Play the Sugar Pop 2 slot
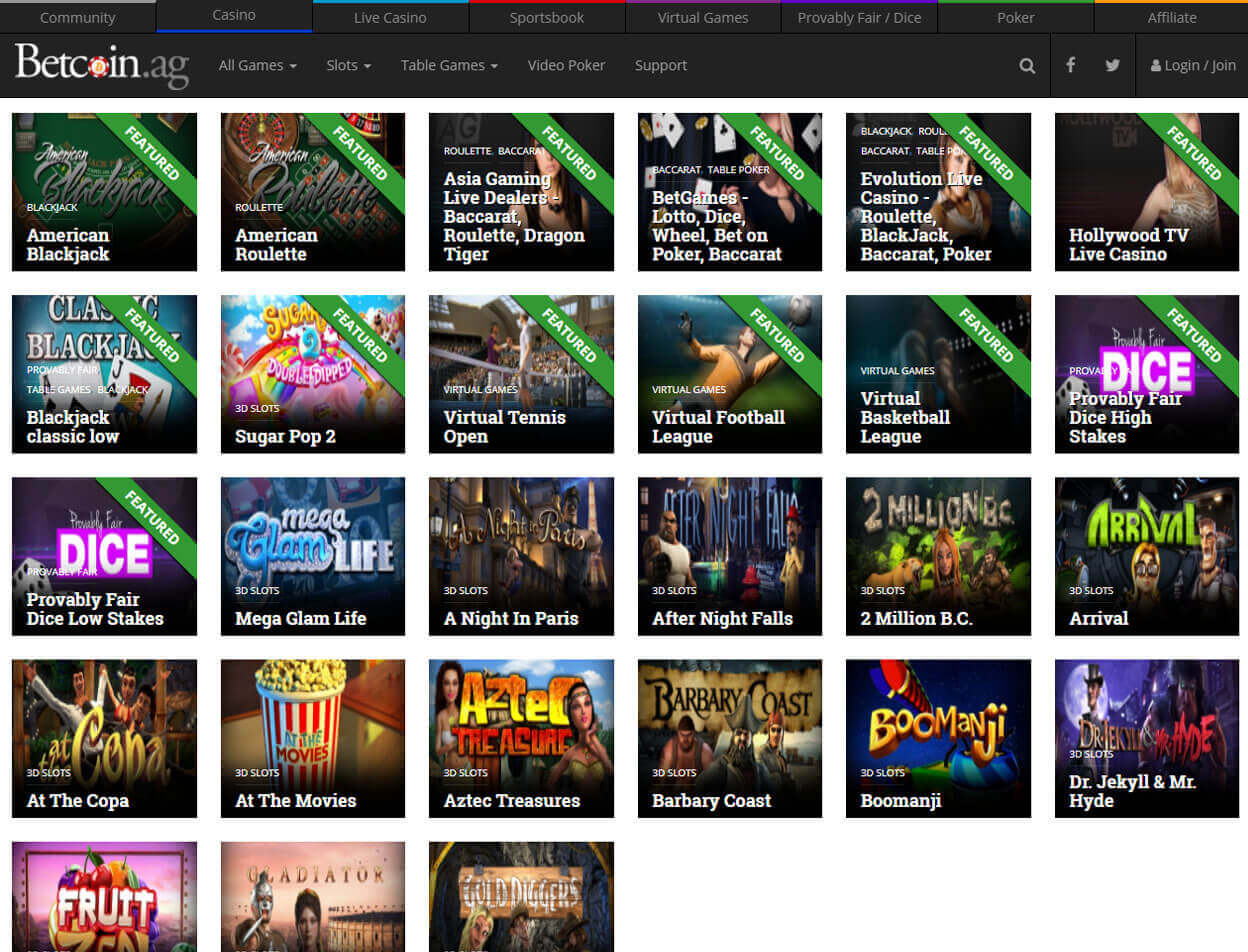Image resolution: width=1248 pixels, height=952 pixels. 313,374
